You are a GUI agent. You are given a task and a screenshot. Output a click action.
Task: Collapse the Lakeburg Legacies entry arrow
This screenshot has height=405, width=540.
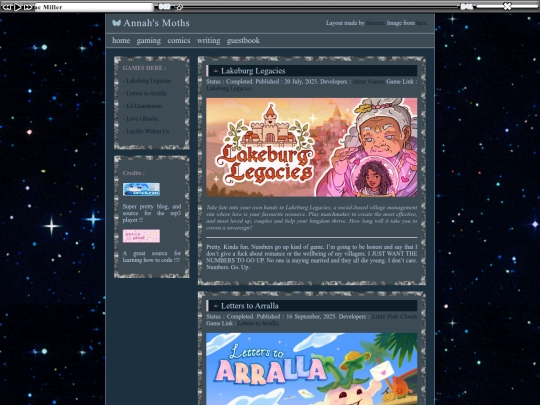(x=216, y=71)
